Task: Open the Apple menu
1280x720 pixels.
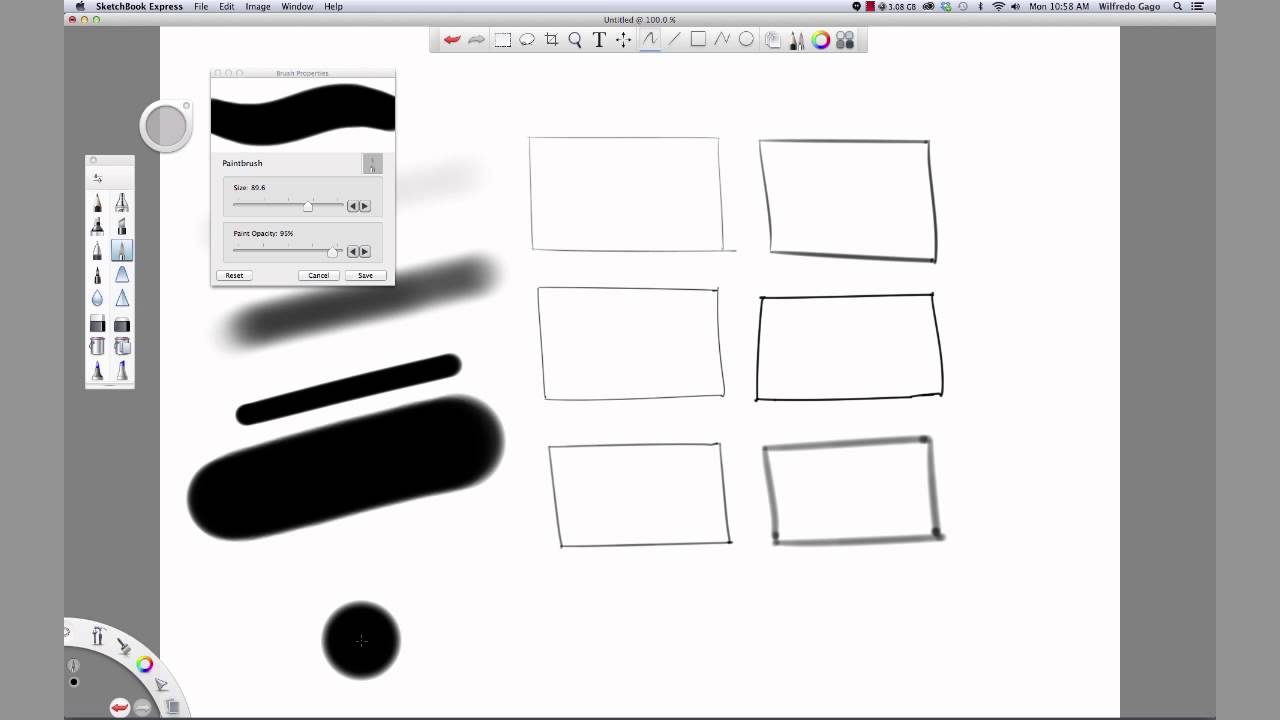Action: pyautogui.click(x=80, y=6)
